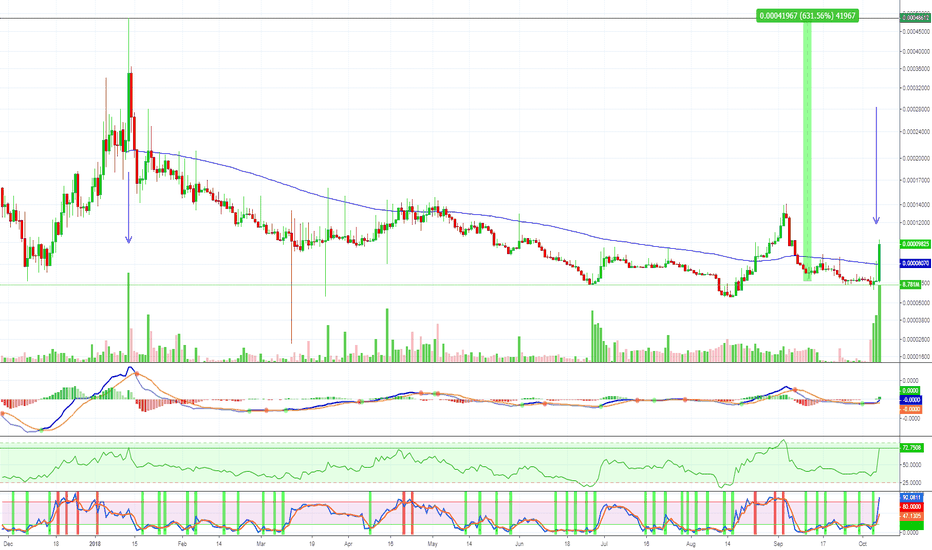The image size is (932, 550).
Task: Click the Dec label on time axis
Action: coord(8,544)
